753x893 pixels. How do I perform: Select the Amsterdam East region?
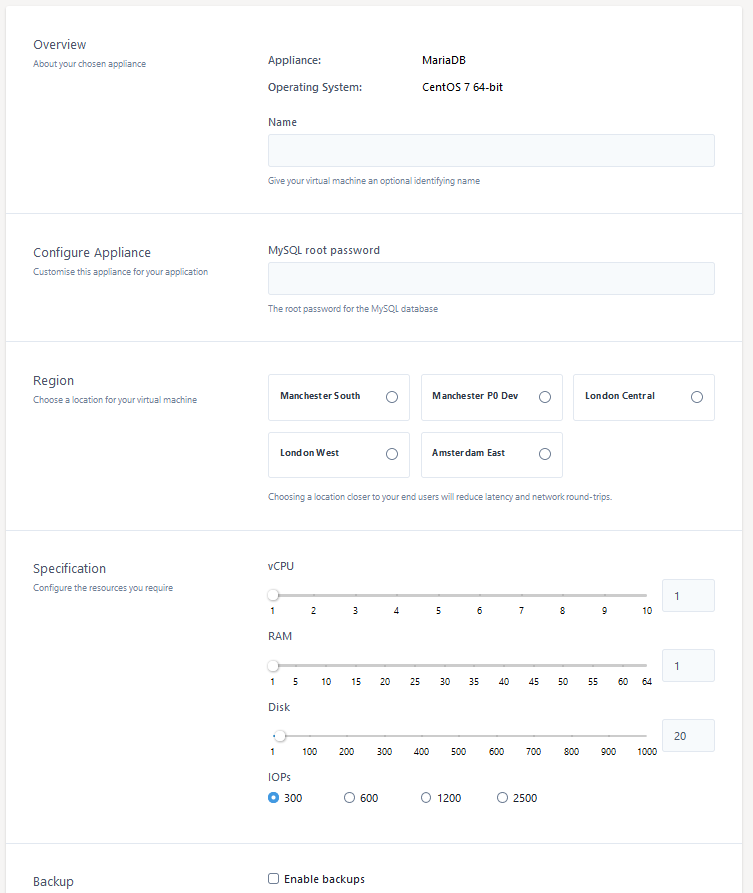[x=545, y=453]
